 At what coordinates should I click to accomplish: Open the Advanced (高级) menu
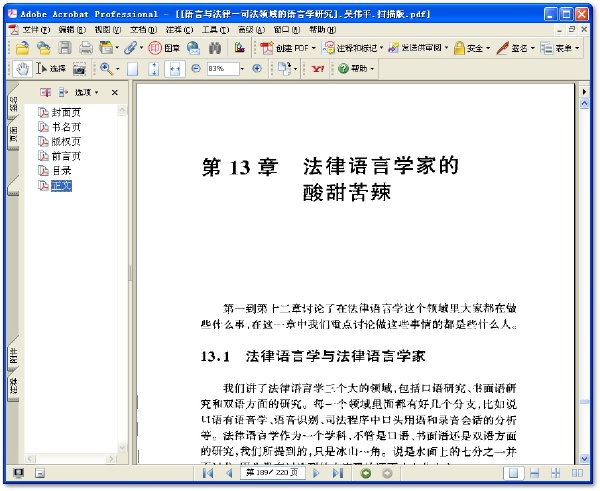tap(251, 29)
